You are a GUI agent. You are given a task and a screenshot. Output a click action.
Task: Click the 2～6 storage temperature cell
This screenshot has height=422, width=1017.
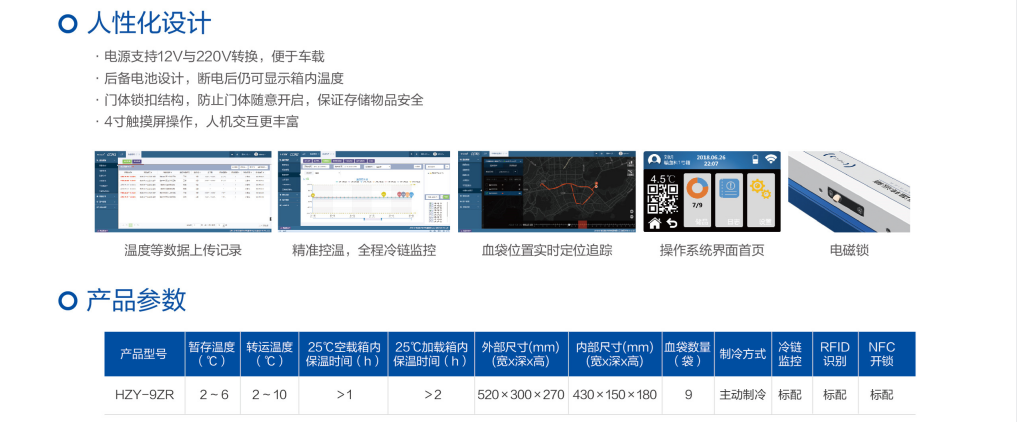coord(214,394)
